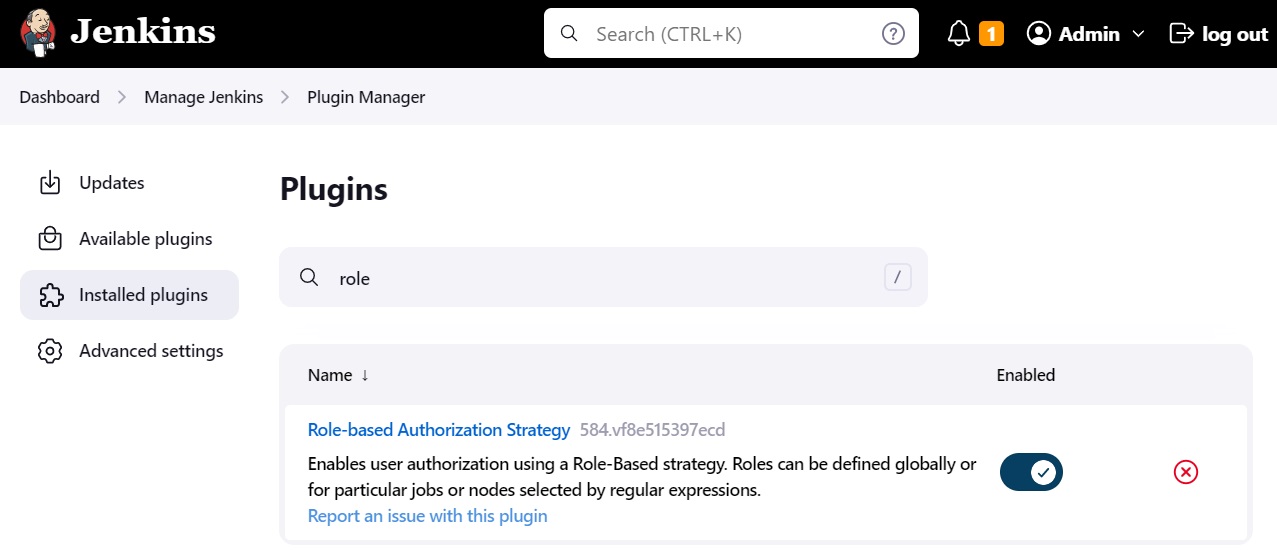1277x550 pixels.
Task: Expand the Admin dropdown chevron
Action: (x=1138, y=34)
